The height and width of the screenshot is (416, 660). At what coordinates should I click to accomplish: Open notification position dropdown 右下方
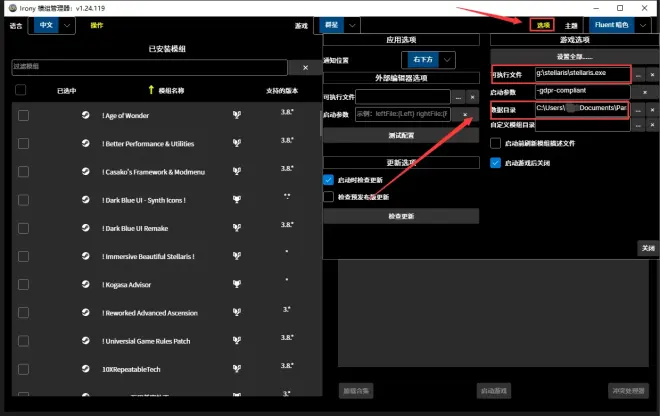coord(427,59)
